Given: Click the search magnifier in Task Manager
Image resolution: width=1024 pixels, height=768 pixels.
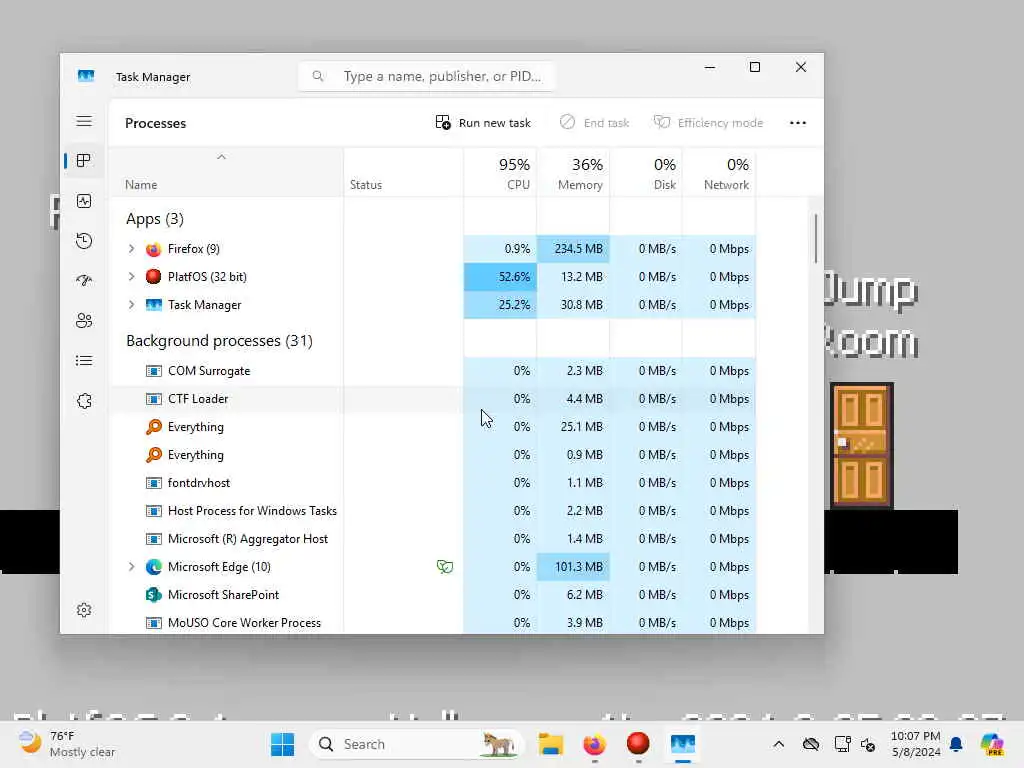Looking at the screenshot, I should coord(318,76).
